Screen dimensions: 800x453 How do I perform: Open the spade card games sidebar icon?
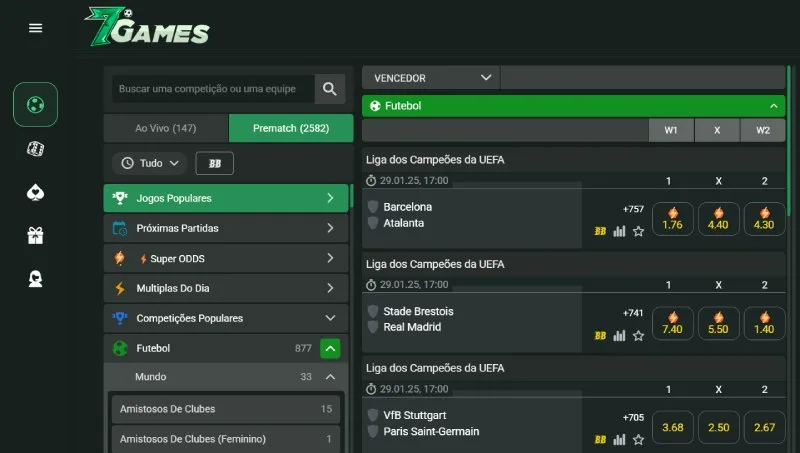(35, 193)
